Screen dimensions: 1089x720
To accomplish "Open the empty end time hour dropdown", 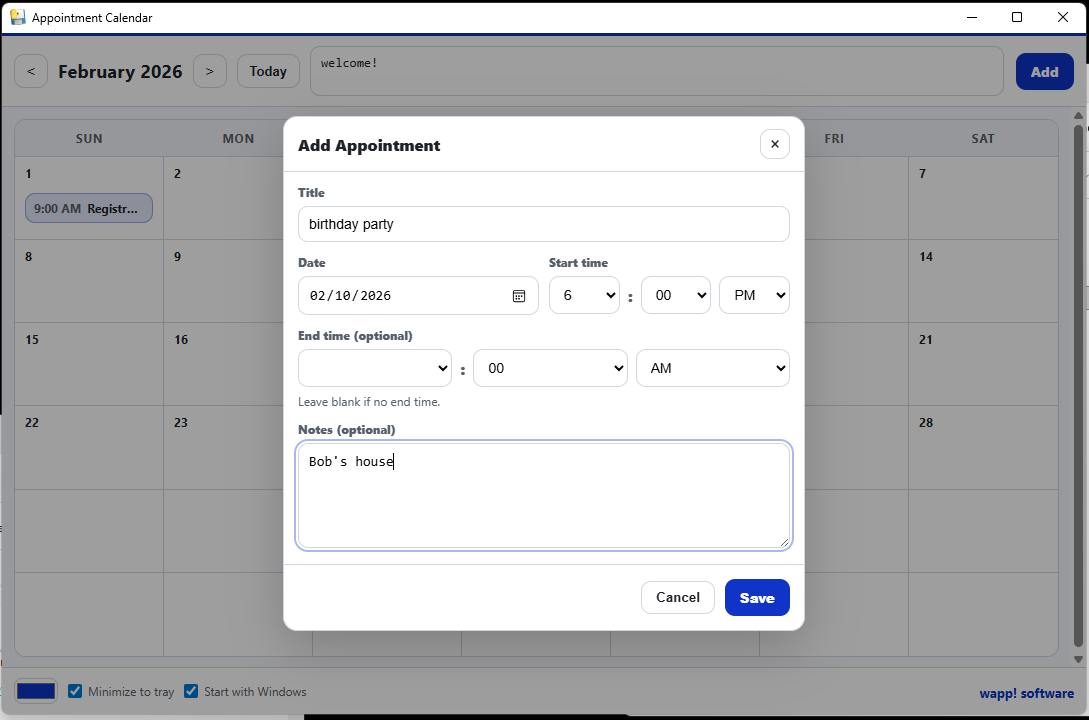I will 374,368.
